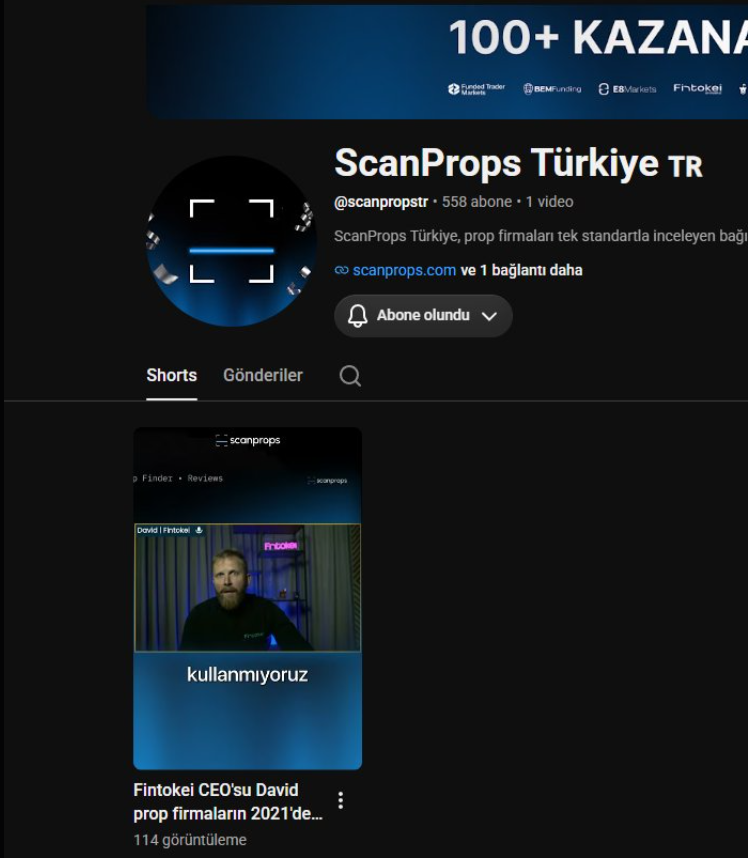Screen dimensions: 748x858
Task: Click the ScanProps channel avatar
Action: coord(231,241)
